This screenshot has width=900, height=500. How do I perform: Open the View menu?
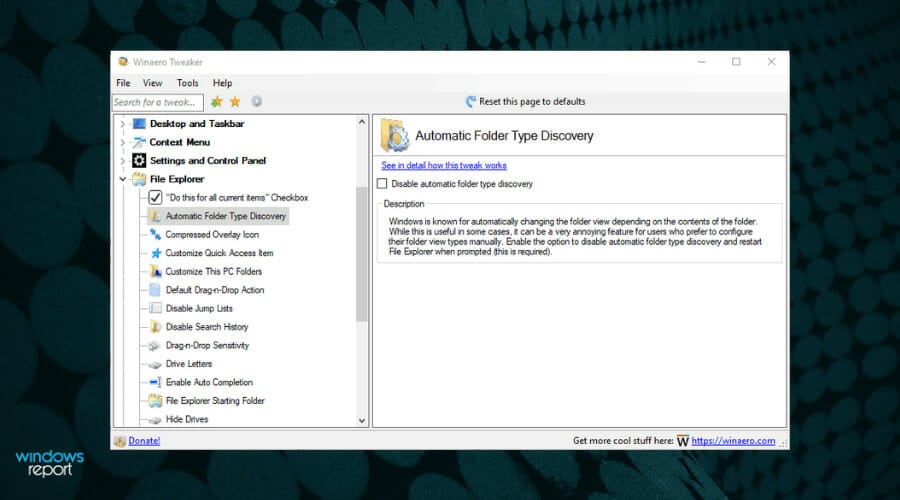(153, 83)
